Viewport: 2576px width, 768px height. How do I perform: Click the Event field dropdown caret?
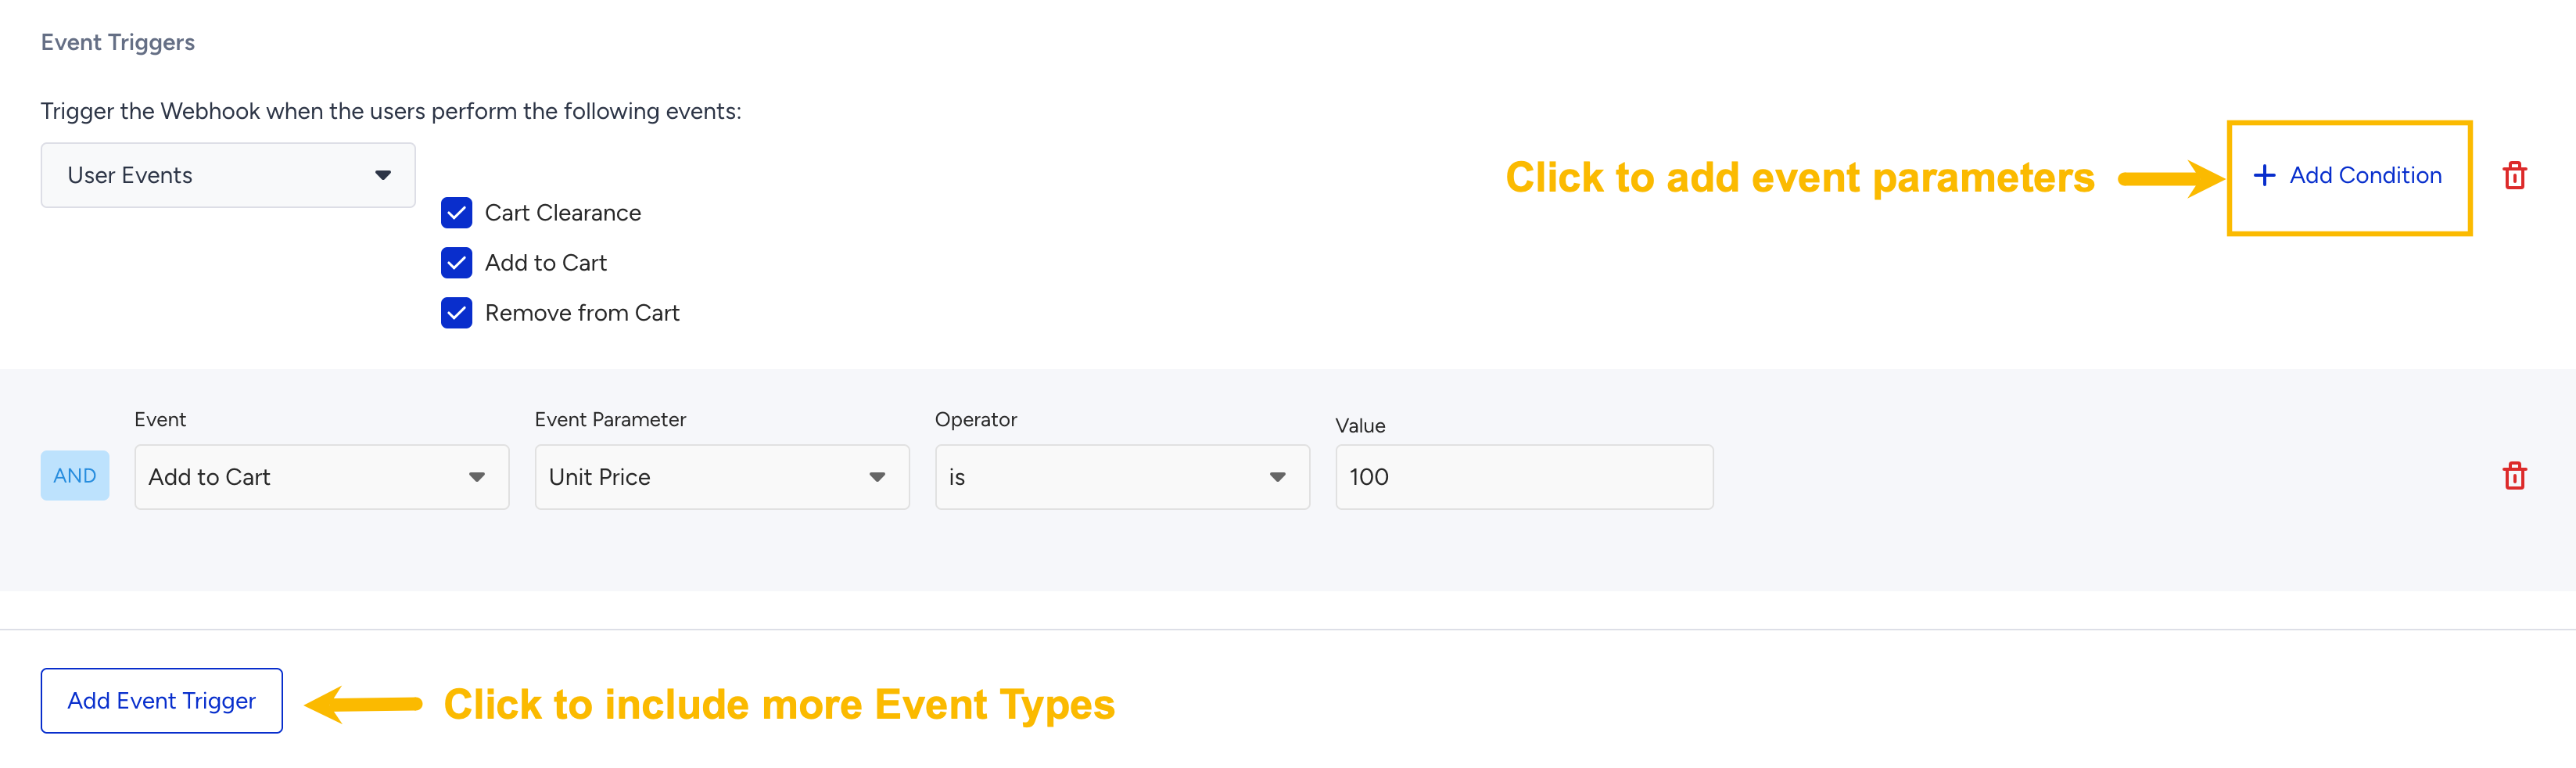pos(477,477)
